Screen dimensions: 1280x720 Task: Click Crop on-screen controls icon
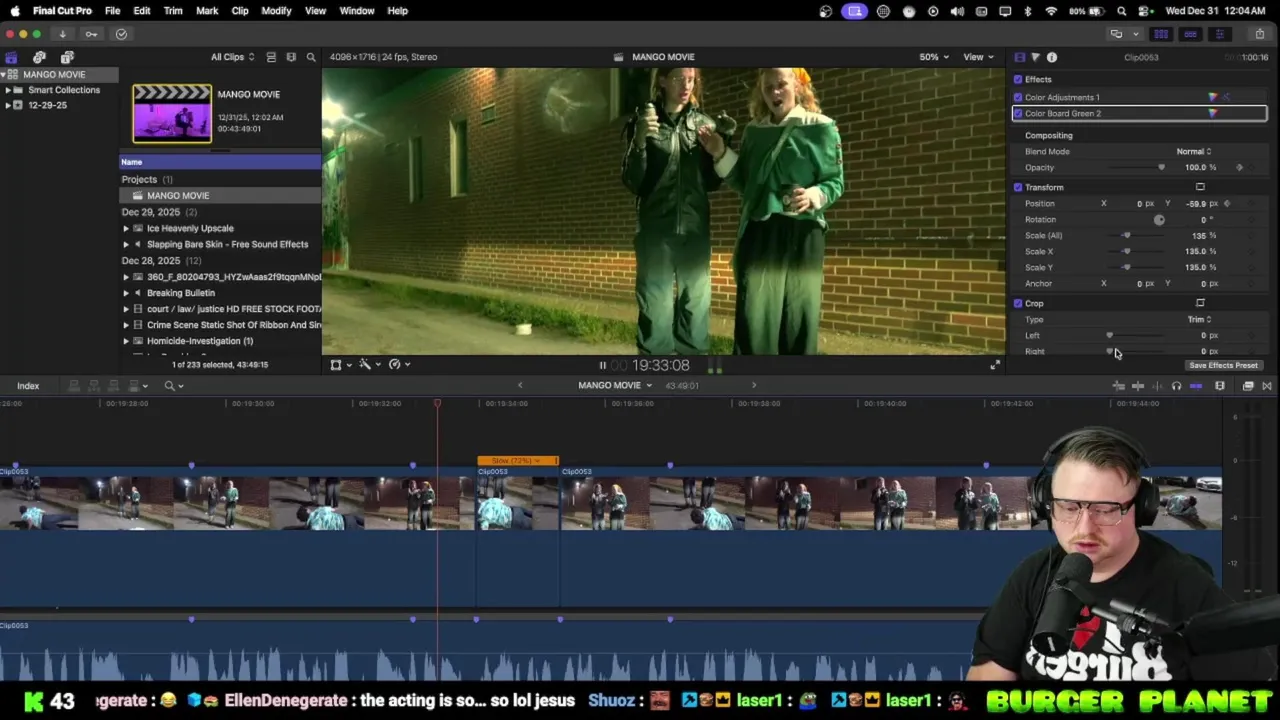coord(1200,303)
